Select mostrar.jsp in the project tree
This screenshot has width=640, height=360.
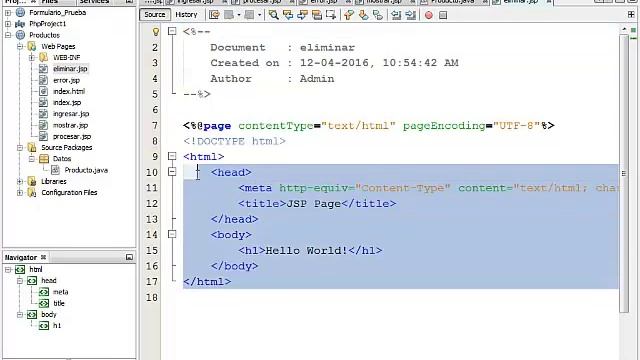coord(70,125)
